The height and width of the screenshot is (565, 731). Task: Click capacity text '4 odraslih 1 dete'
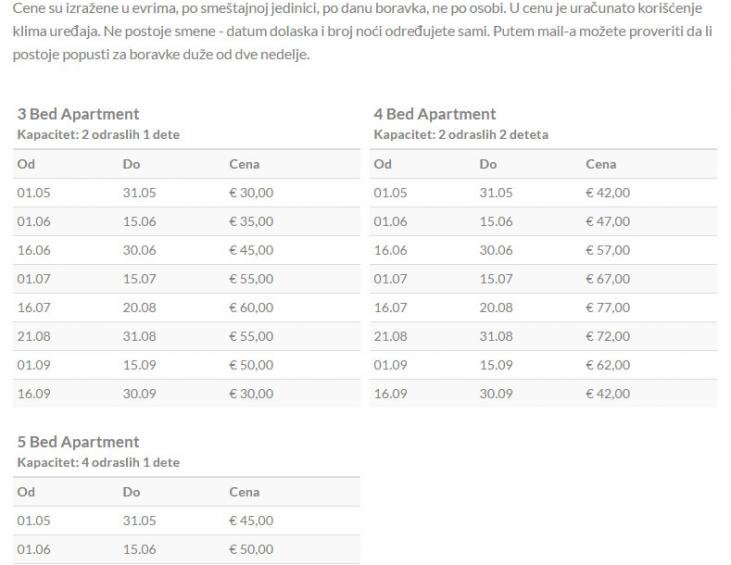pos(130,462)
